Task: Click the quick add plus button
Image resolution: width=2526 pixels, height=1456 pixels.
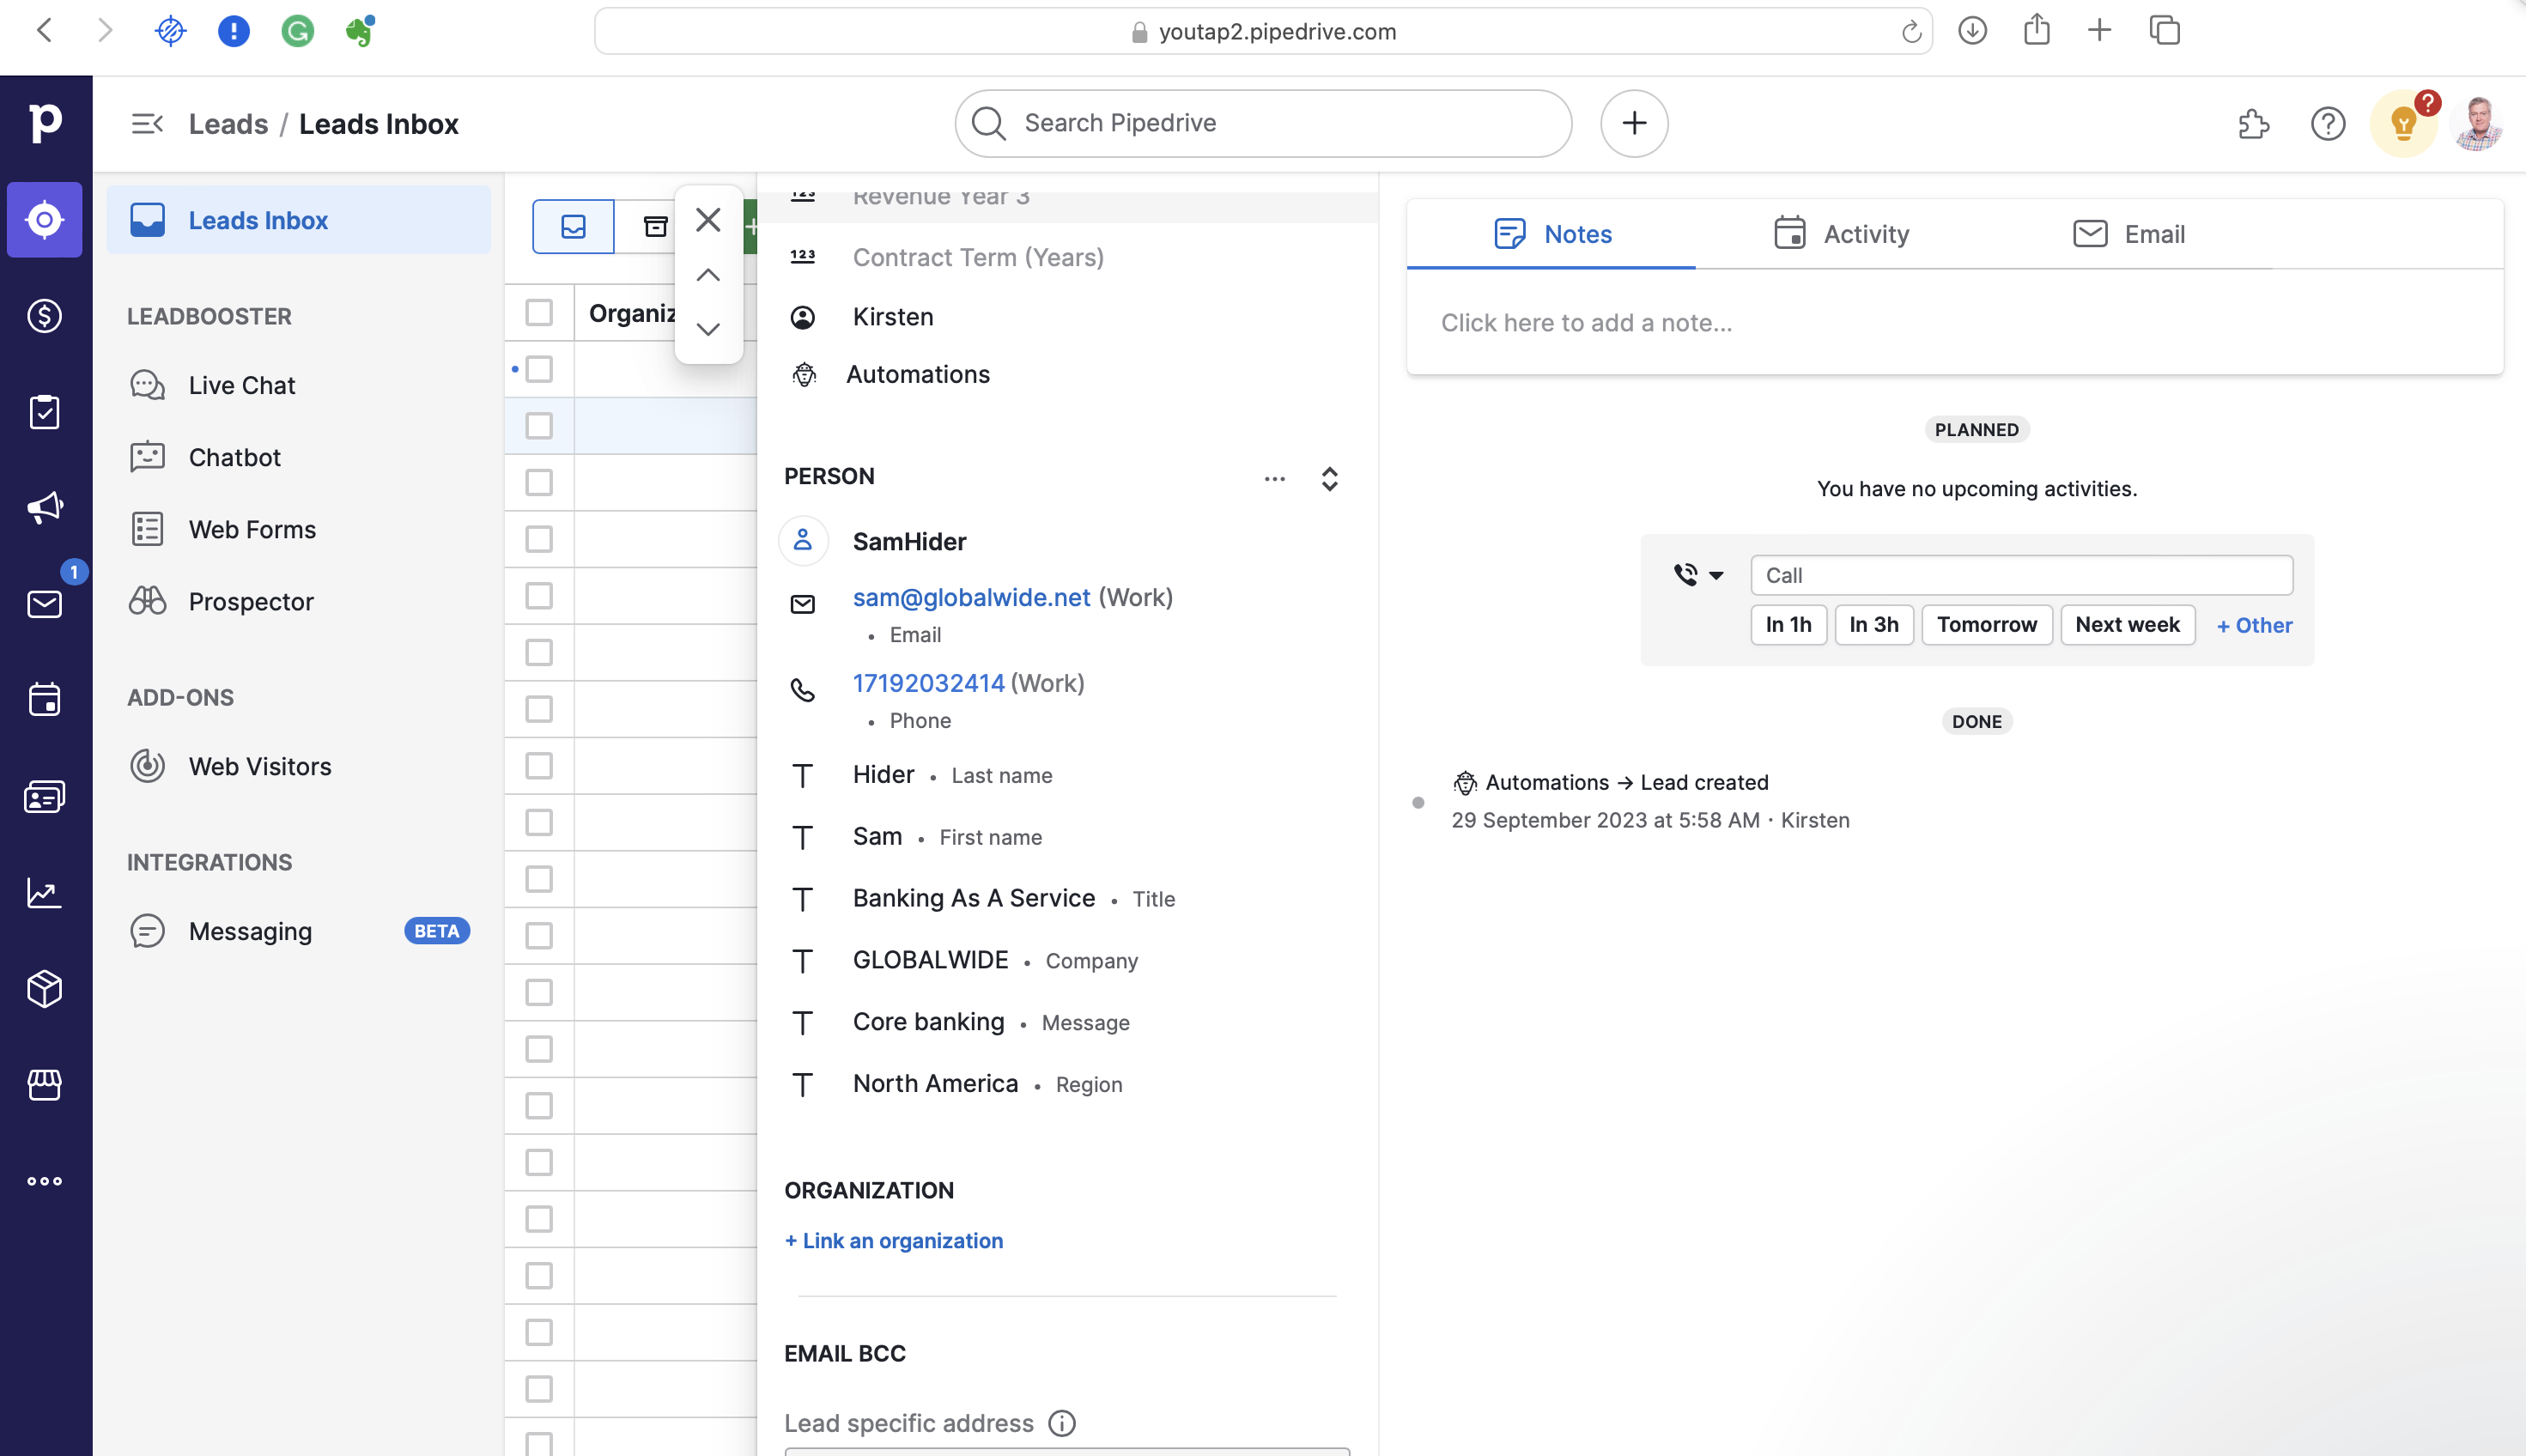Action: (1634, 123)
